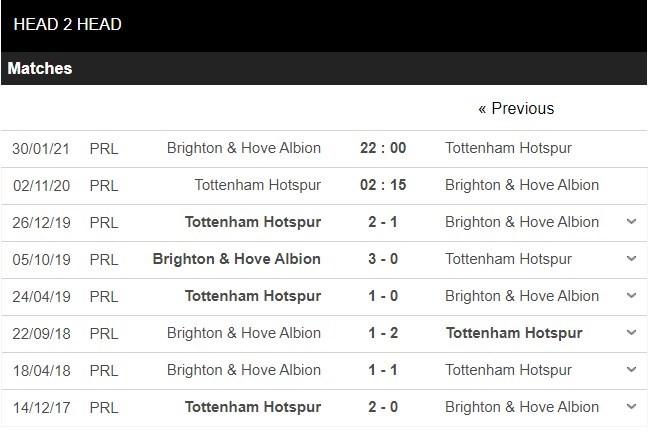652x433 pixels.
Task: Expand the 26/12/19 match row chevron
Action: 630,221
